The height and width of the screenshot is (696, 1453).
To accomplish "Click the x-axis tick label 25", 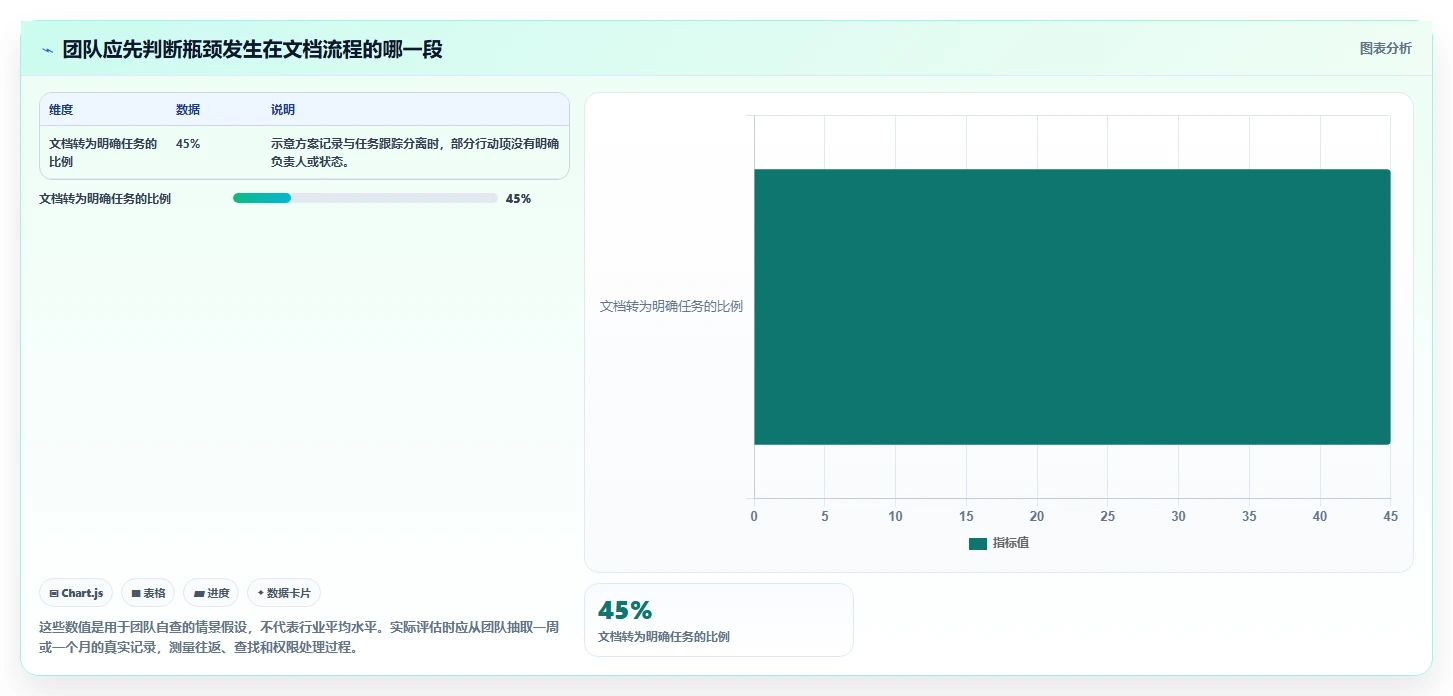I will pos(1108,516).
